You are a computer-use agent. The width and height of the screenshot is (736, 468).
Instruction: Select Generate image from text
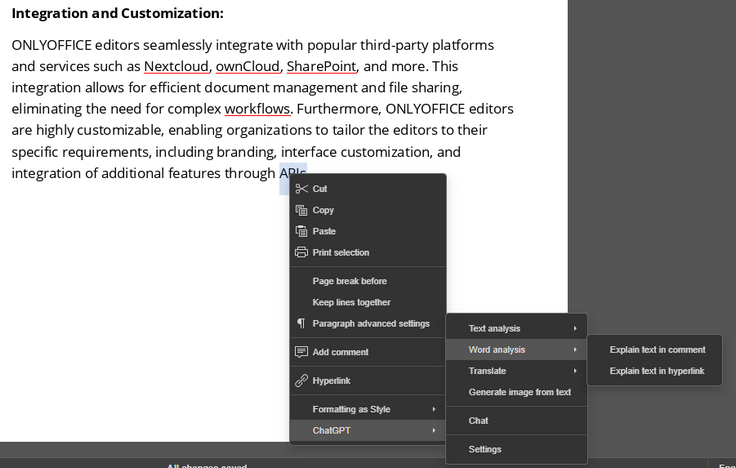[x=519, y=392]
